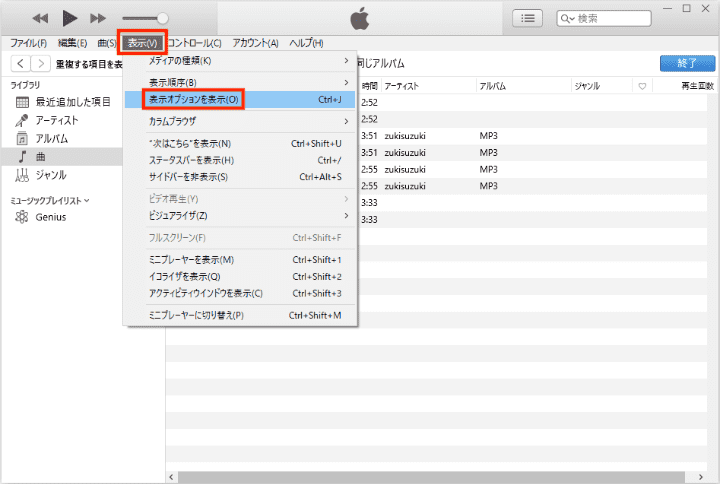Click the blue 終了 button
720x484 pixels.
click(x=686, y=63)
